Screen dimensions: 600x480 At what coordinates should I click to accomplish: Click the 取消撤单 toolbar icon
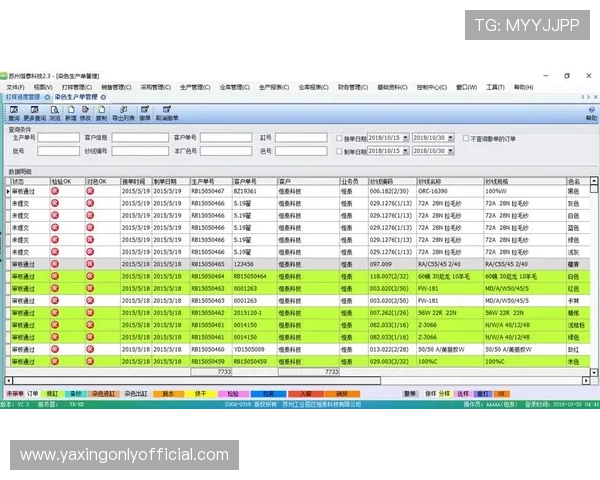point(166,112)
